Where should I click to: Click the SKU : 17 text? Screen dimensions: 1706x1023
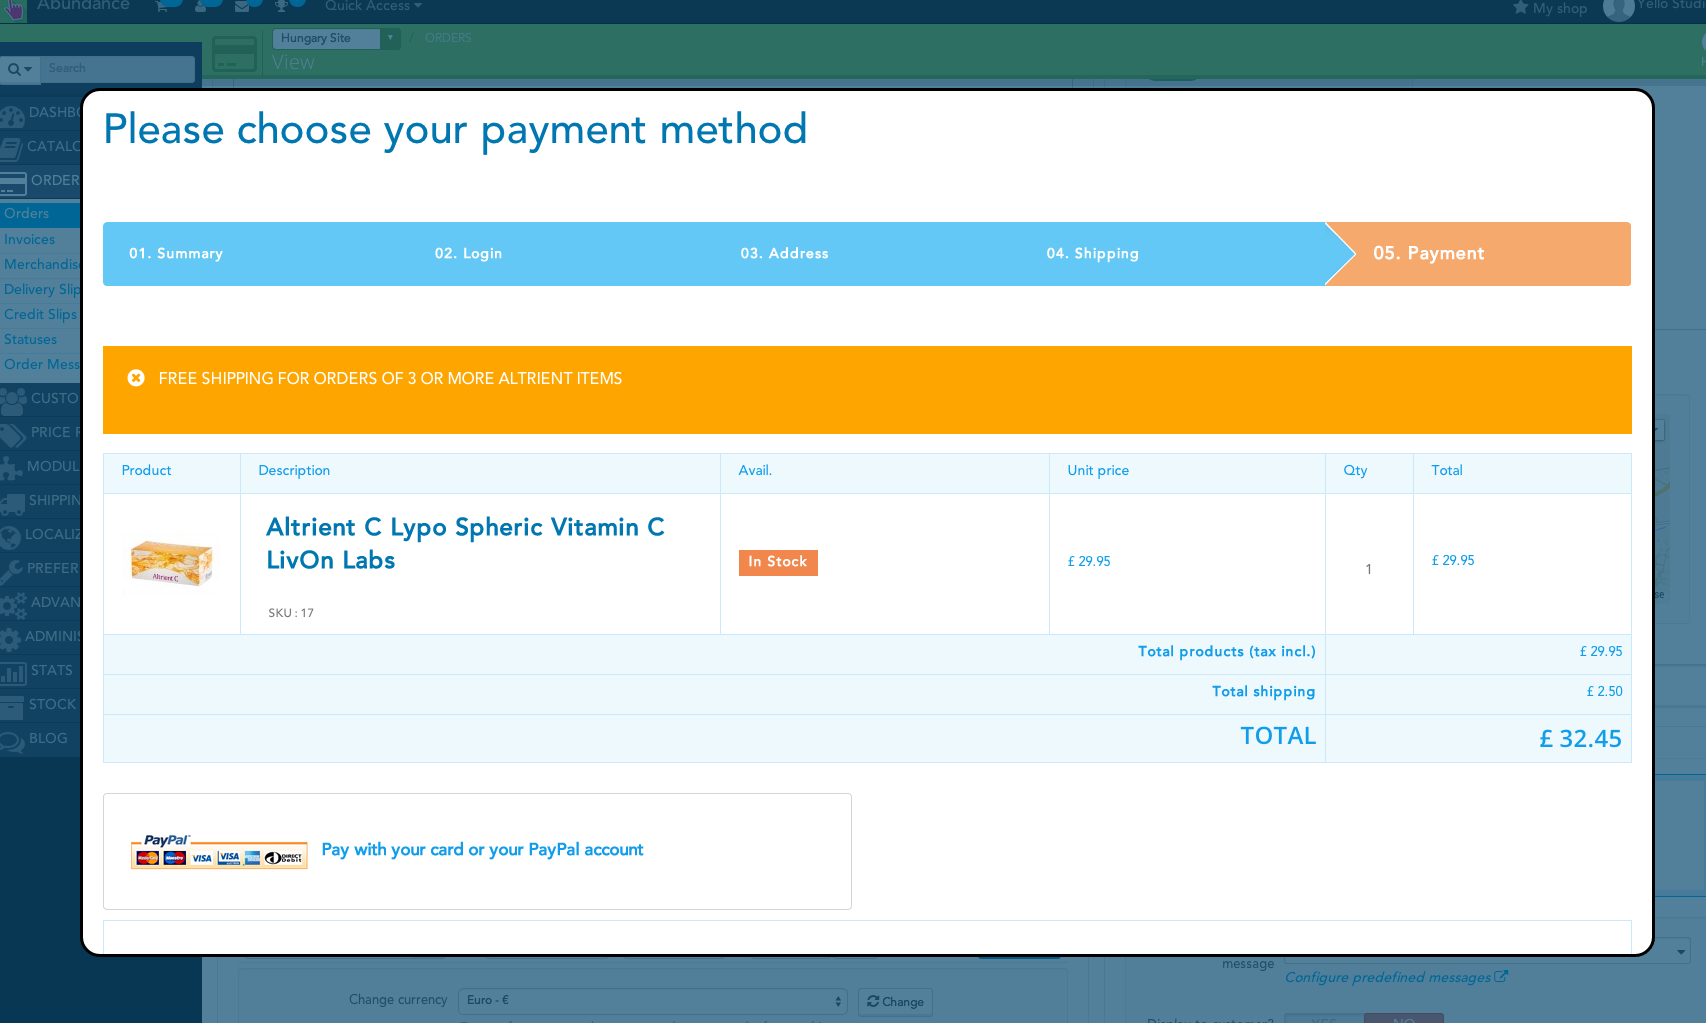tap(291, 613)
